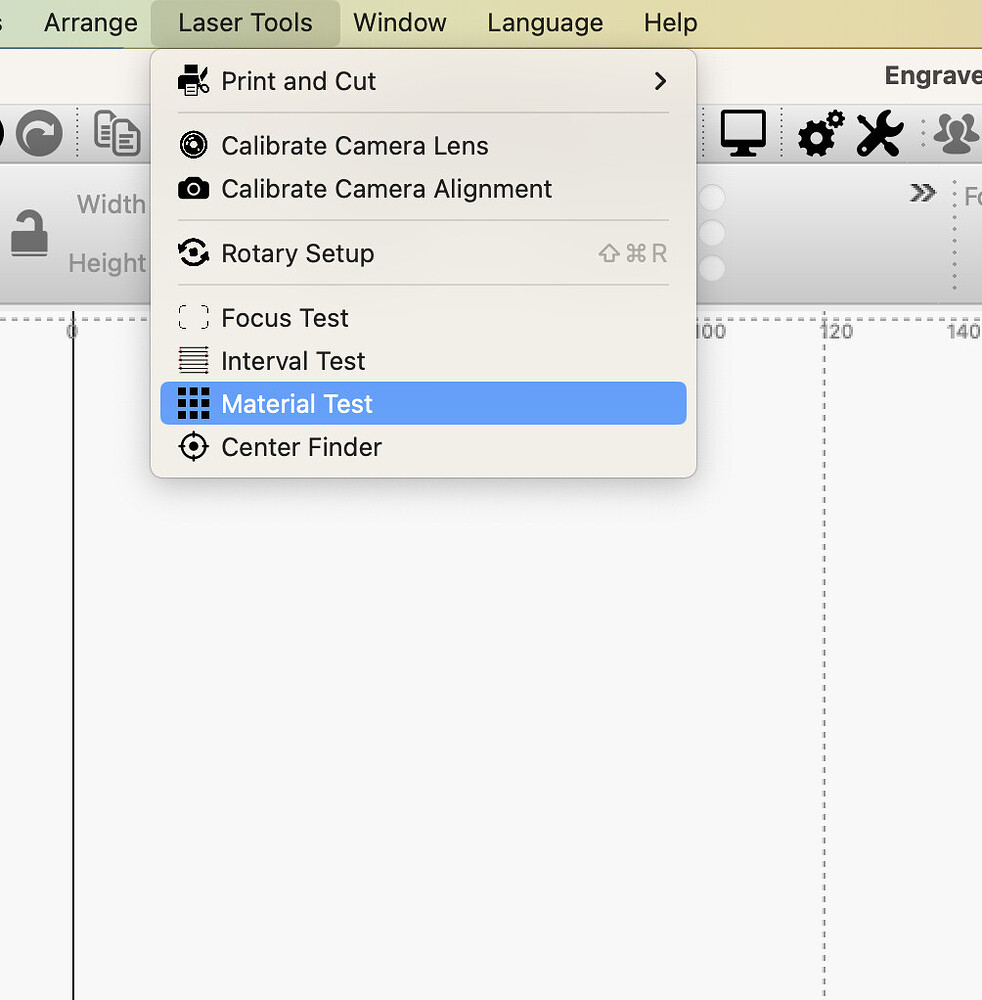
Task: Click the double-chevron panel expander
Action: (922, 193)
